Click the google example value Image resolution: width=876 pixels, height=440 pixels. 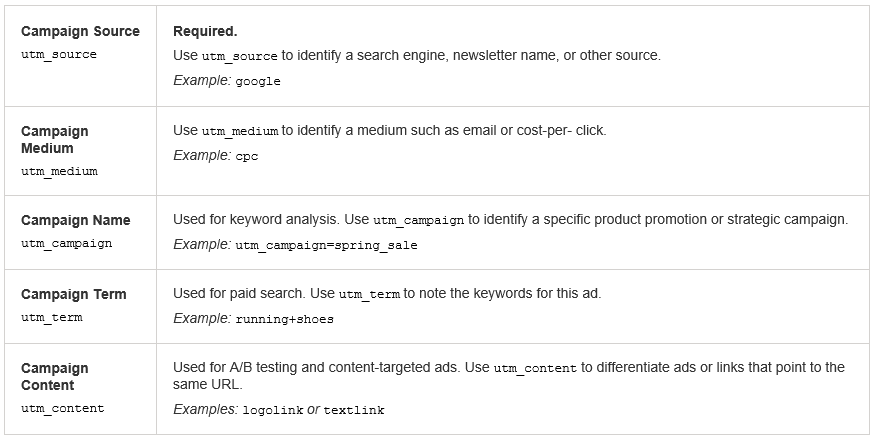tap(258, 82)
